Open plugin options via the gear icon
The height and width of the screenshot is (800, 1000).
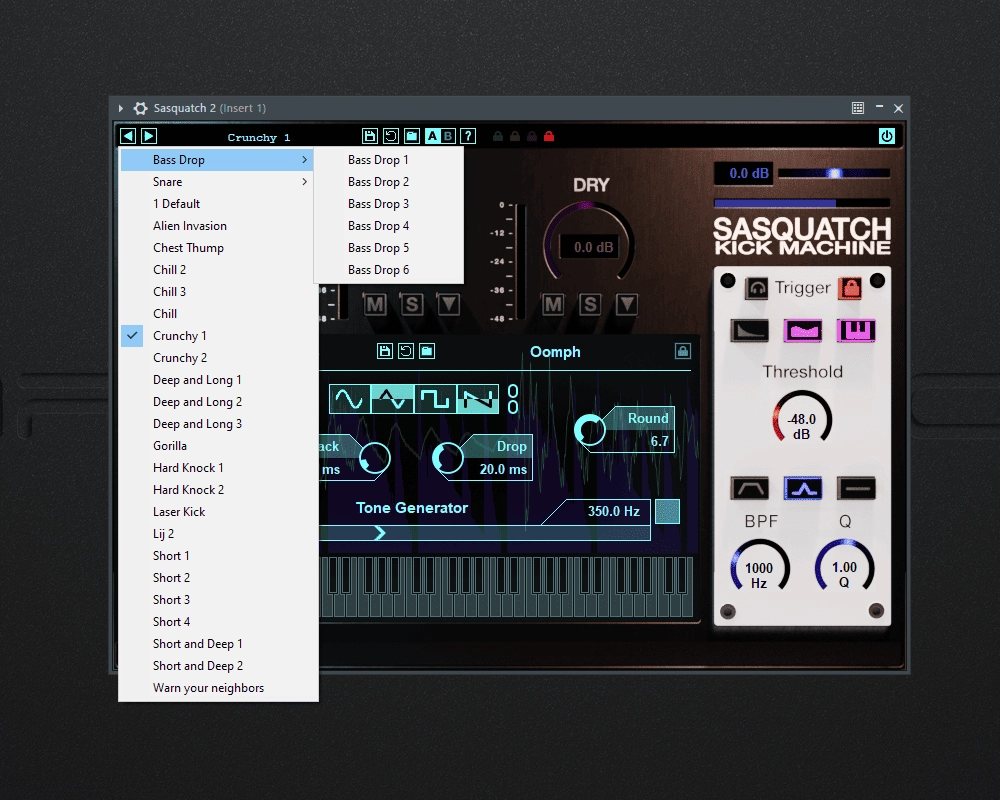[140, 108]
